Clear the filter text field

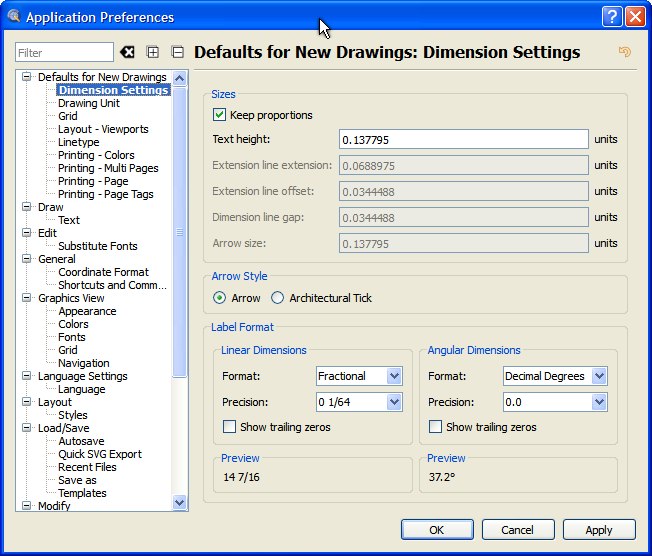[x=127, y=52]
